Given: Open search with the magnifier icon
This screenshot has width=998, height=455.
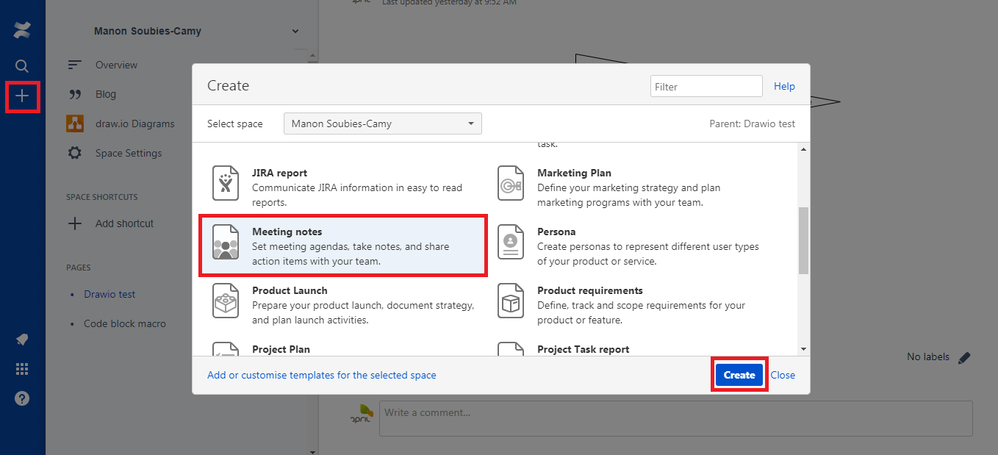Looking at the screenshot, I should click(x=22, y=66).
